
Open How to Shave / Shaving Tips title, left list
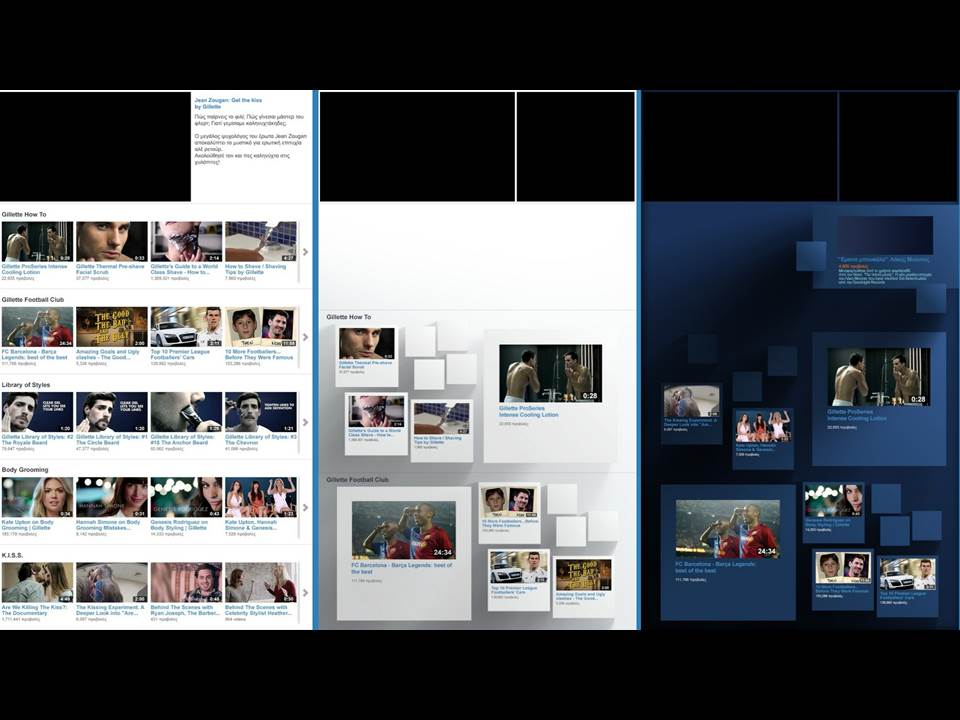[x=255, y=269]
